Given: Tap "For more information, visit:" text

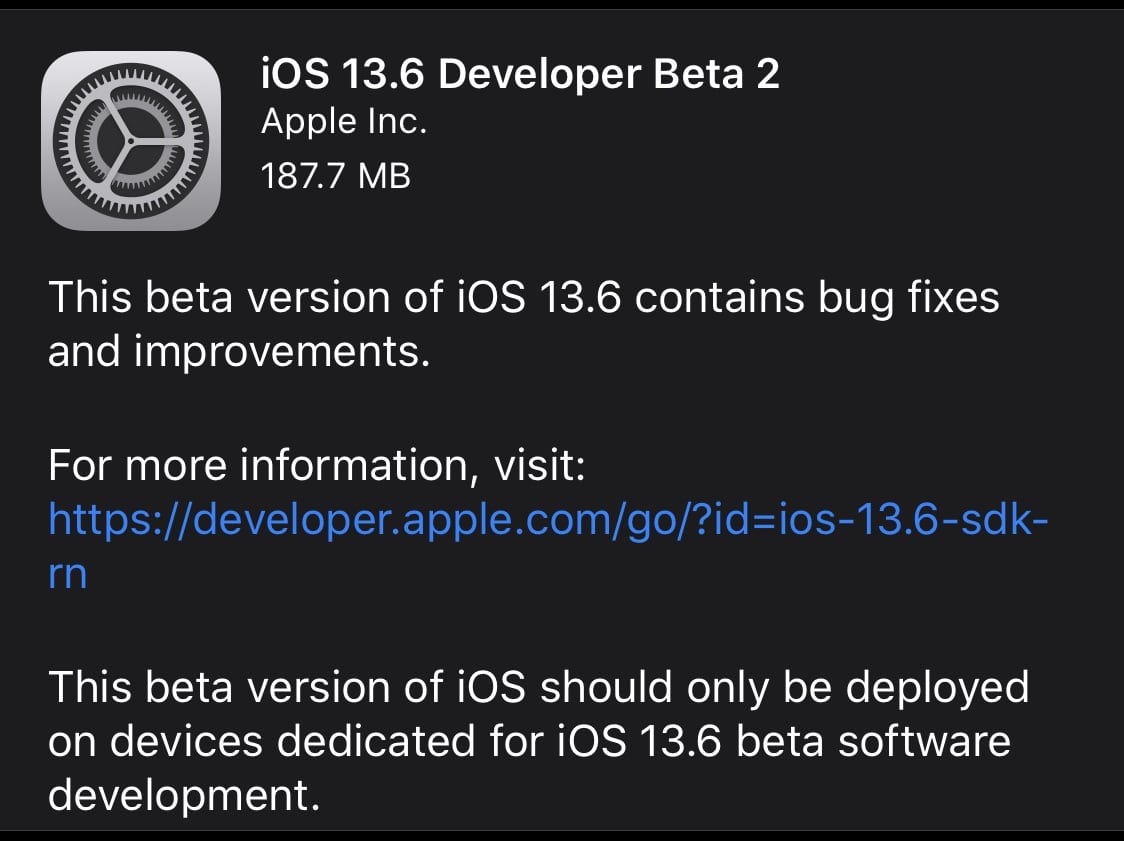Looking at the screenshot, I should click(317, 466).
